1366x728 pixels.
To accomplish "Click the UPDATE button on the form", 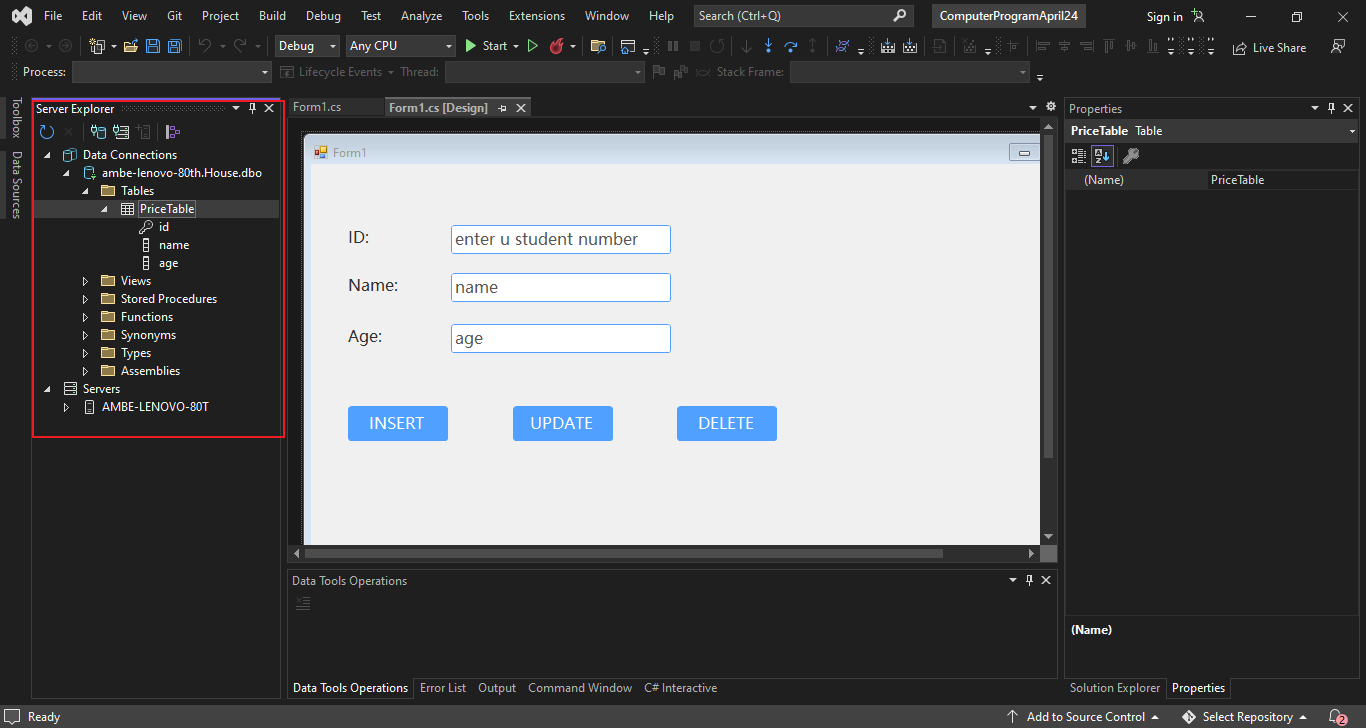I will [563, 423].
